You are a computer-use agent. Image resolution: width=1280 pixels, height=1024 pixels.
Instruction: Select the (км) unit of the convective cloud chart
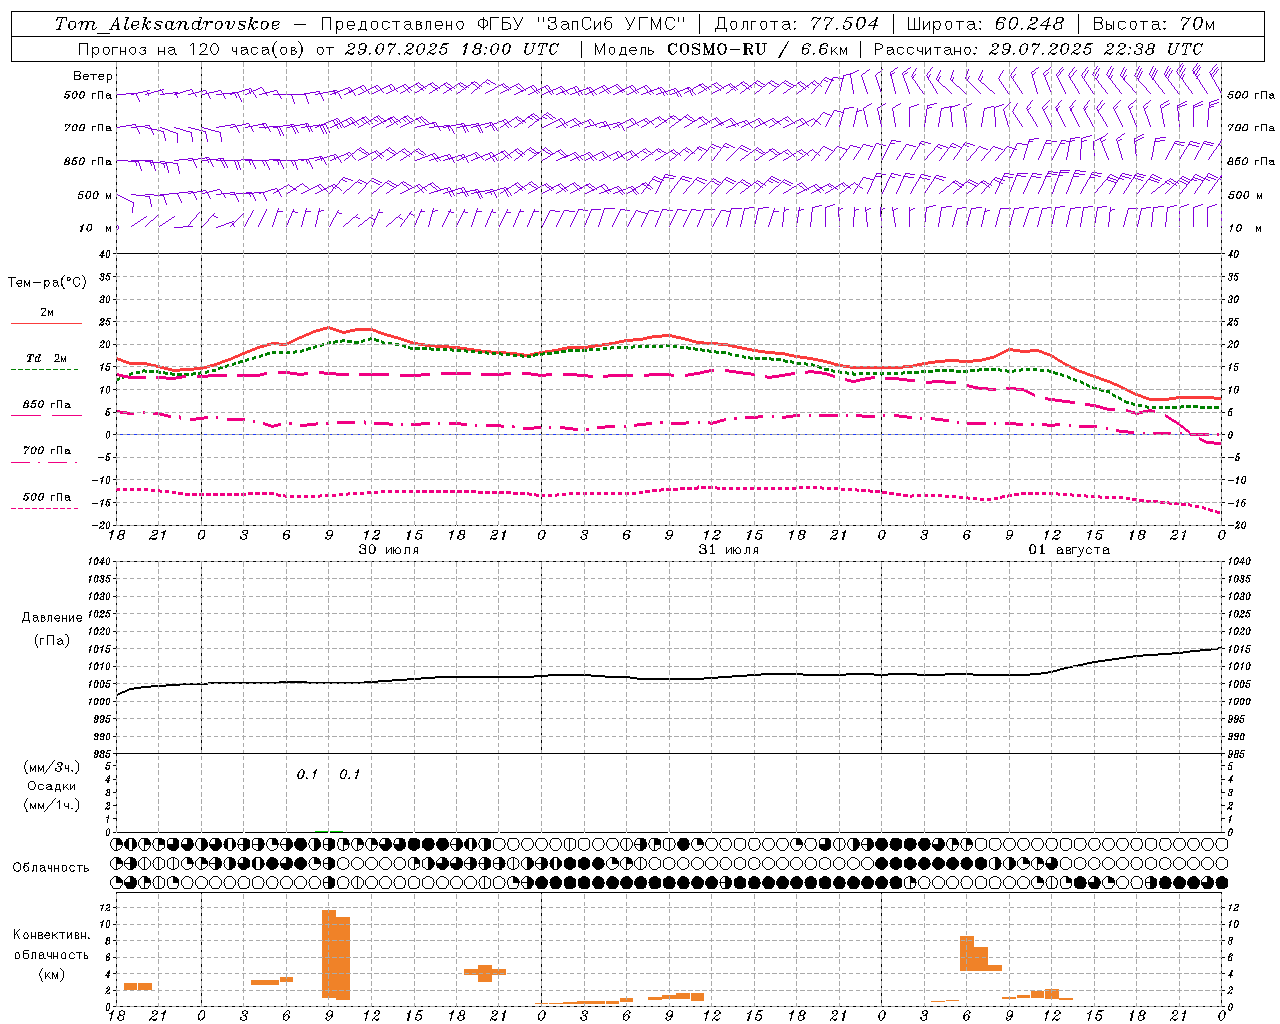click(x=51, y=973)
